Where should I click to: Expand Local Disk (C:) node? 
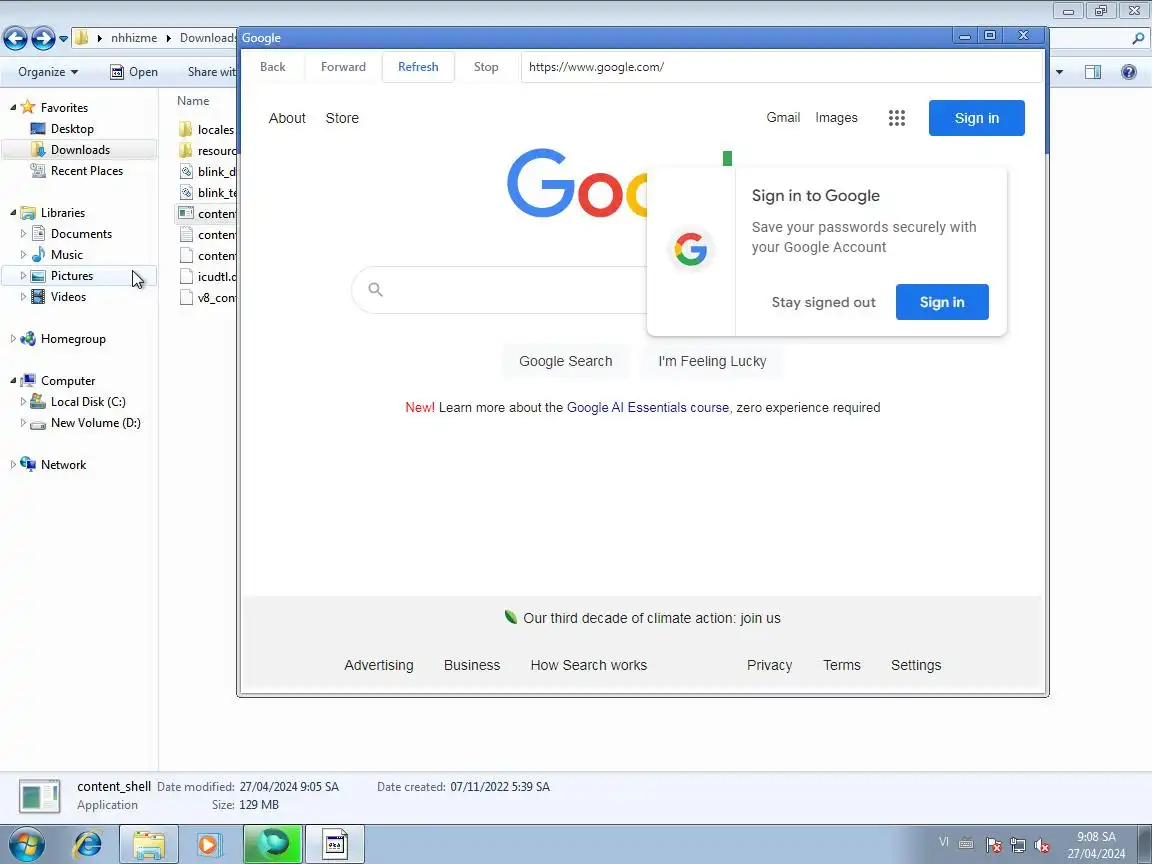click(x=23, y=402)
